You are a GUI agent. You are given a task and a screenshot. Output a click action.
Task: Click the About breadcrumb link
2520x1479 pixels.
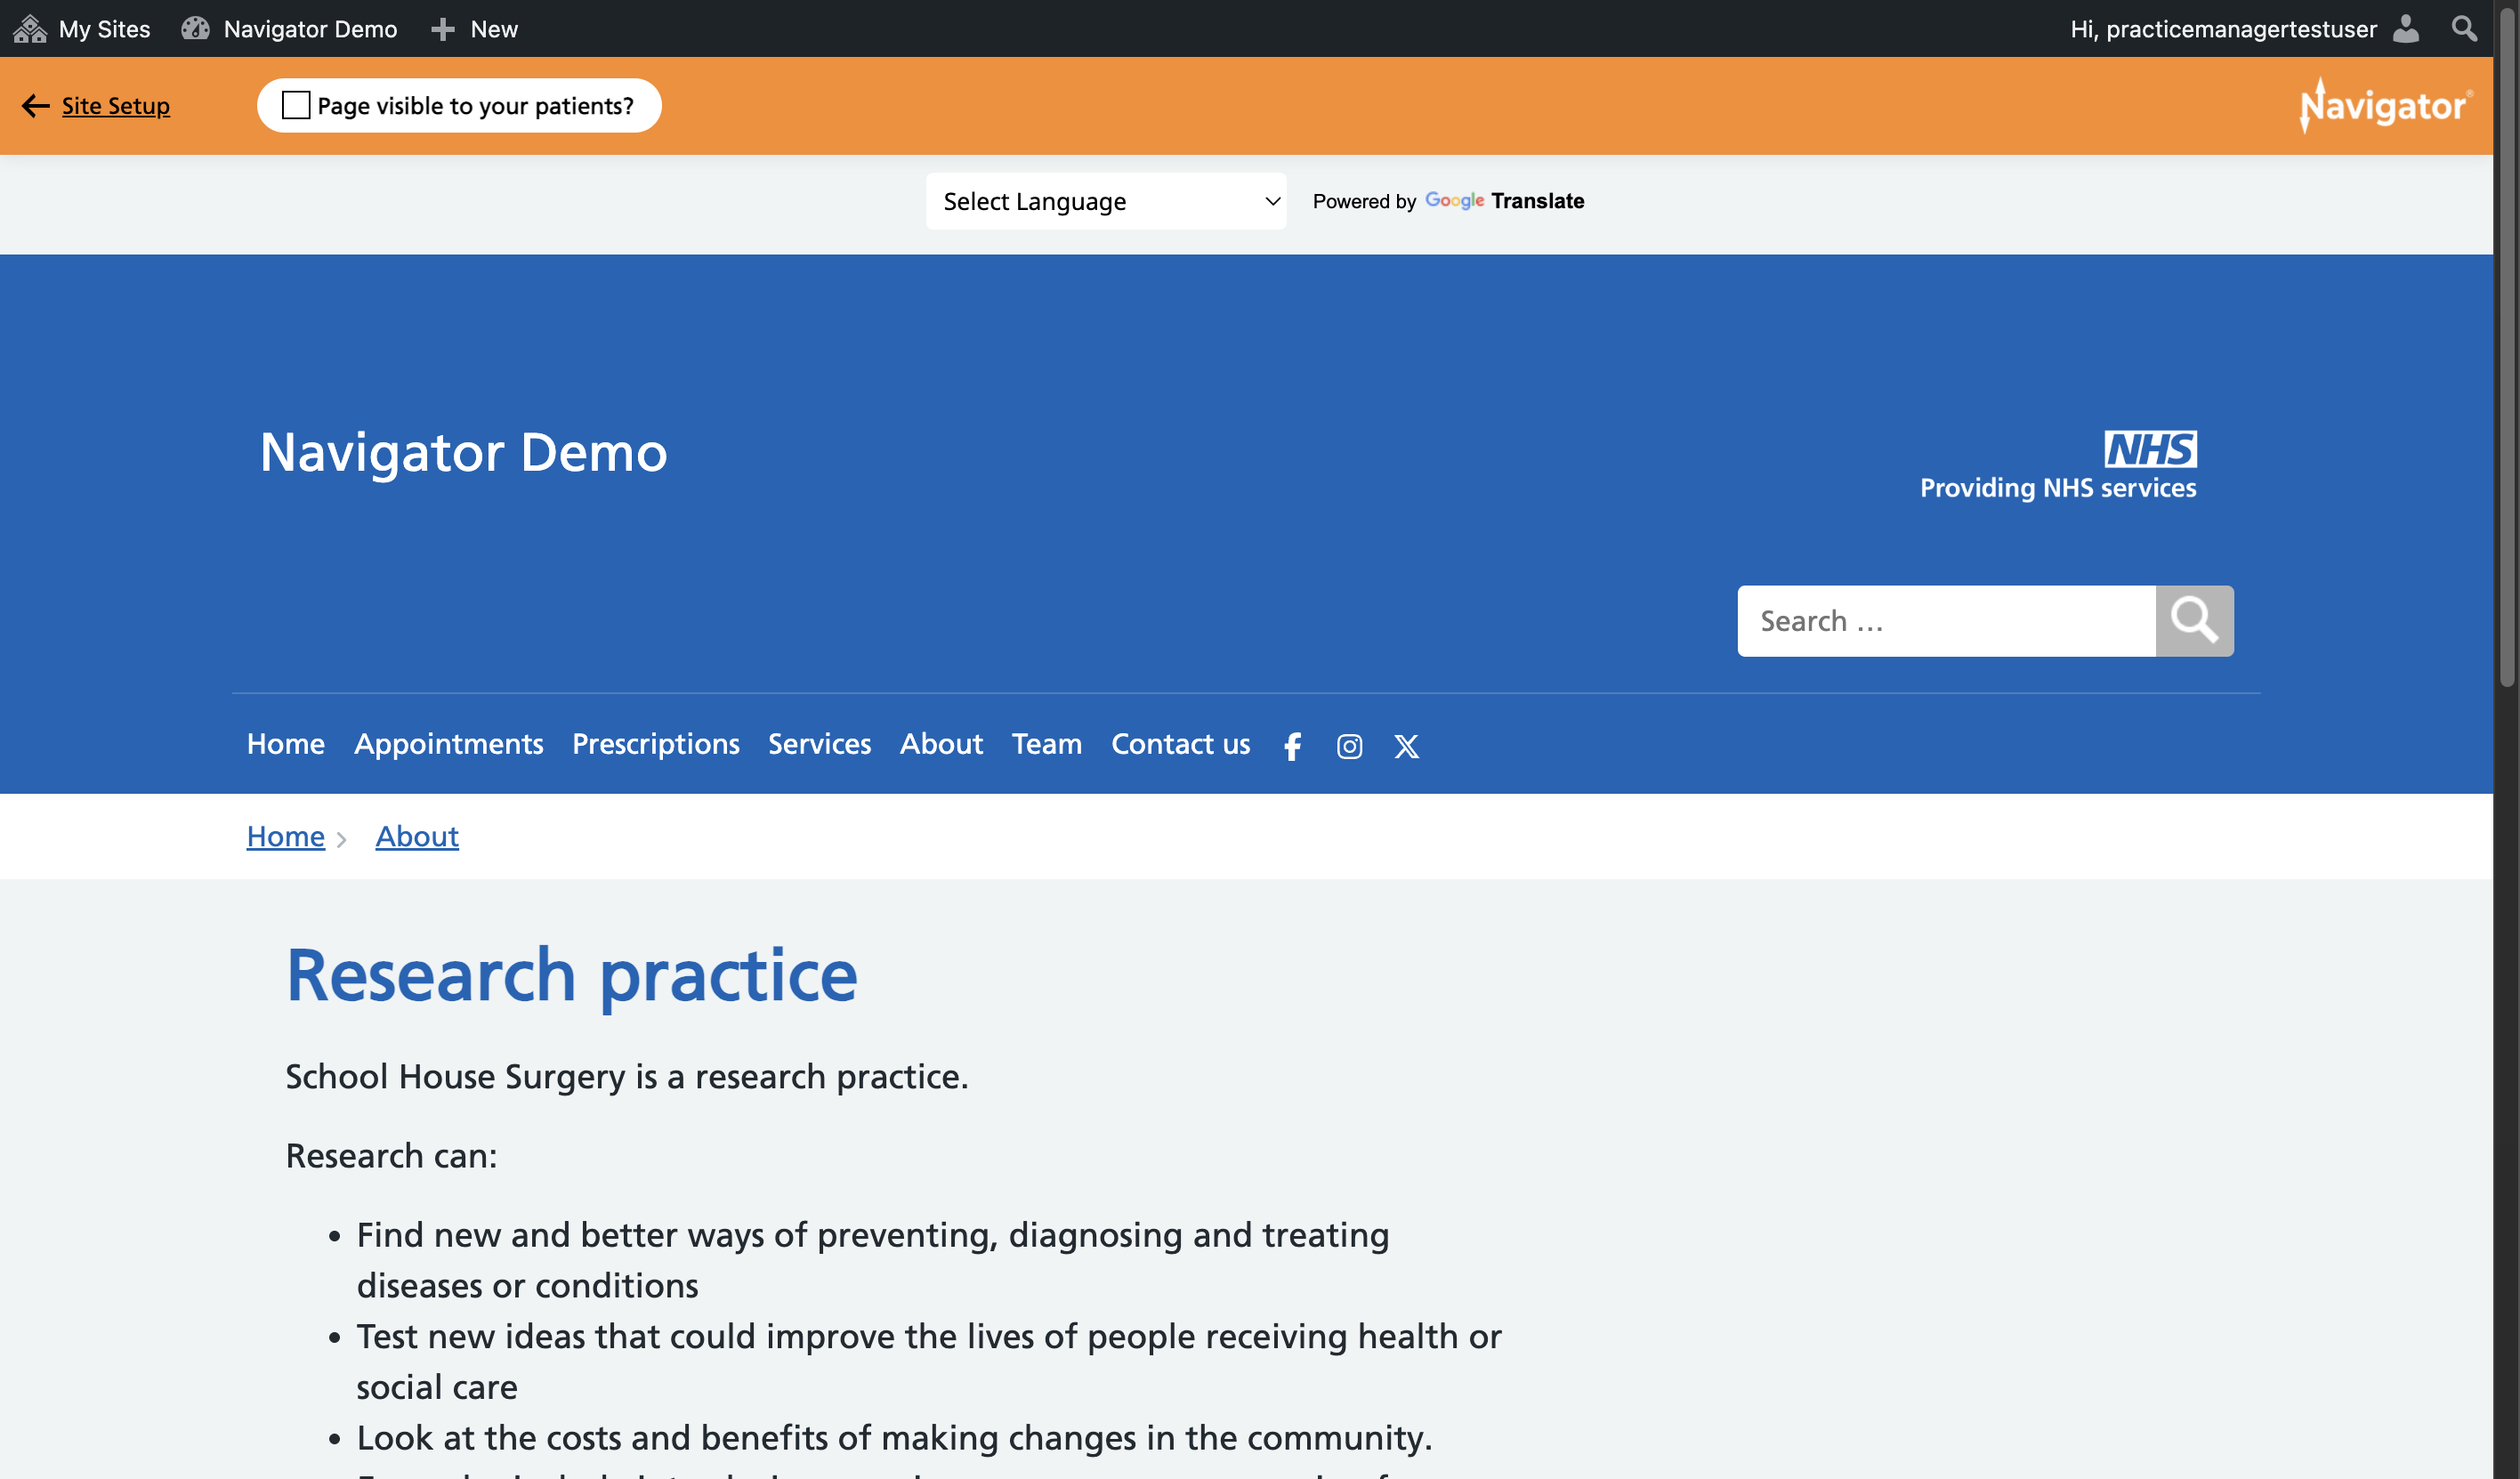pyautogui.click(x=417, y=836)
